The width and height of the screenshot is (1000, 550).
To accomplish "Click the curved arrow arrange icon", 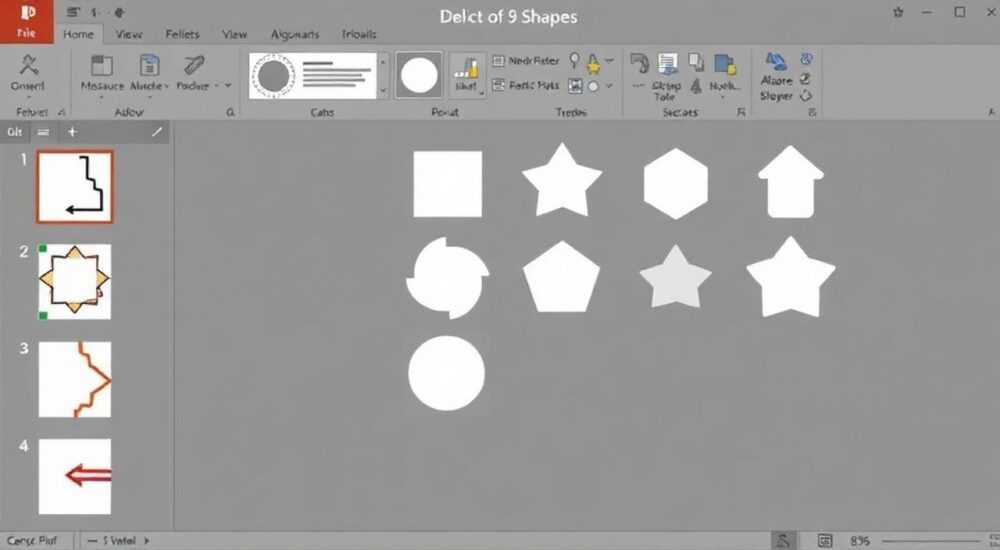I will pyautogui.click(x=639, y=63).
